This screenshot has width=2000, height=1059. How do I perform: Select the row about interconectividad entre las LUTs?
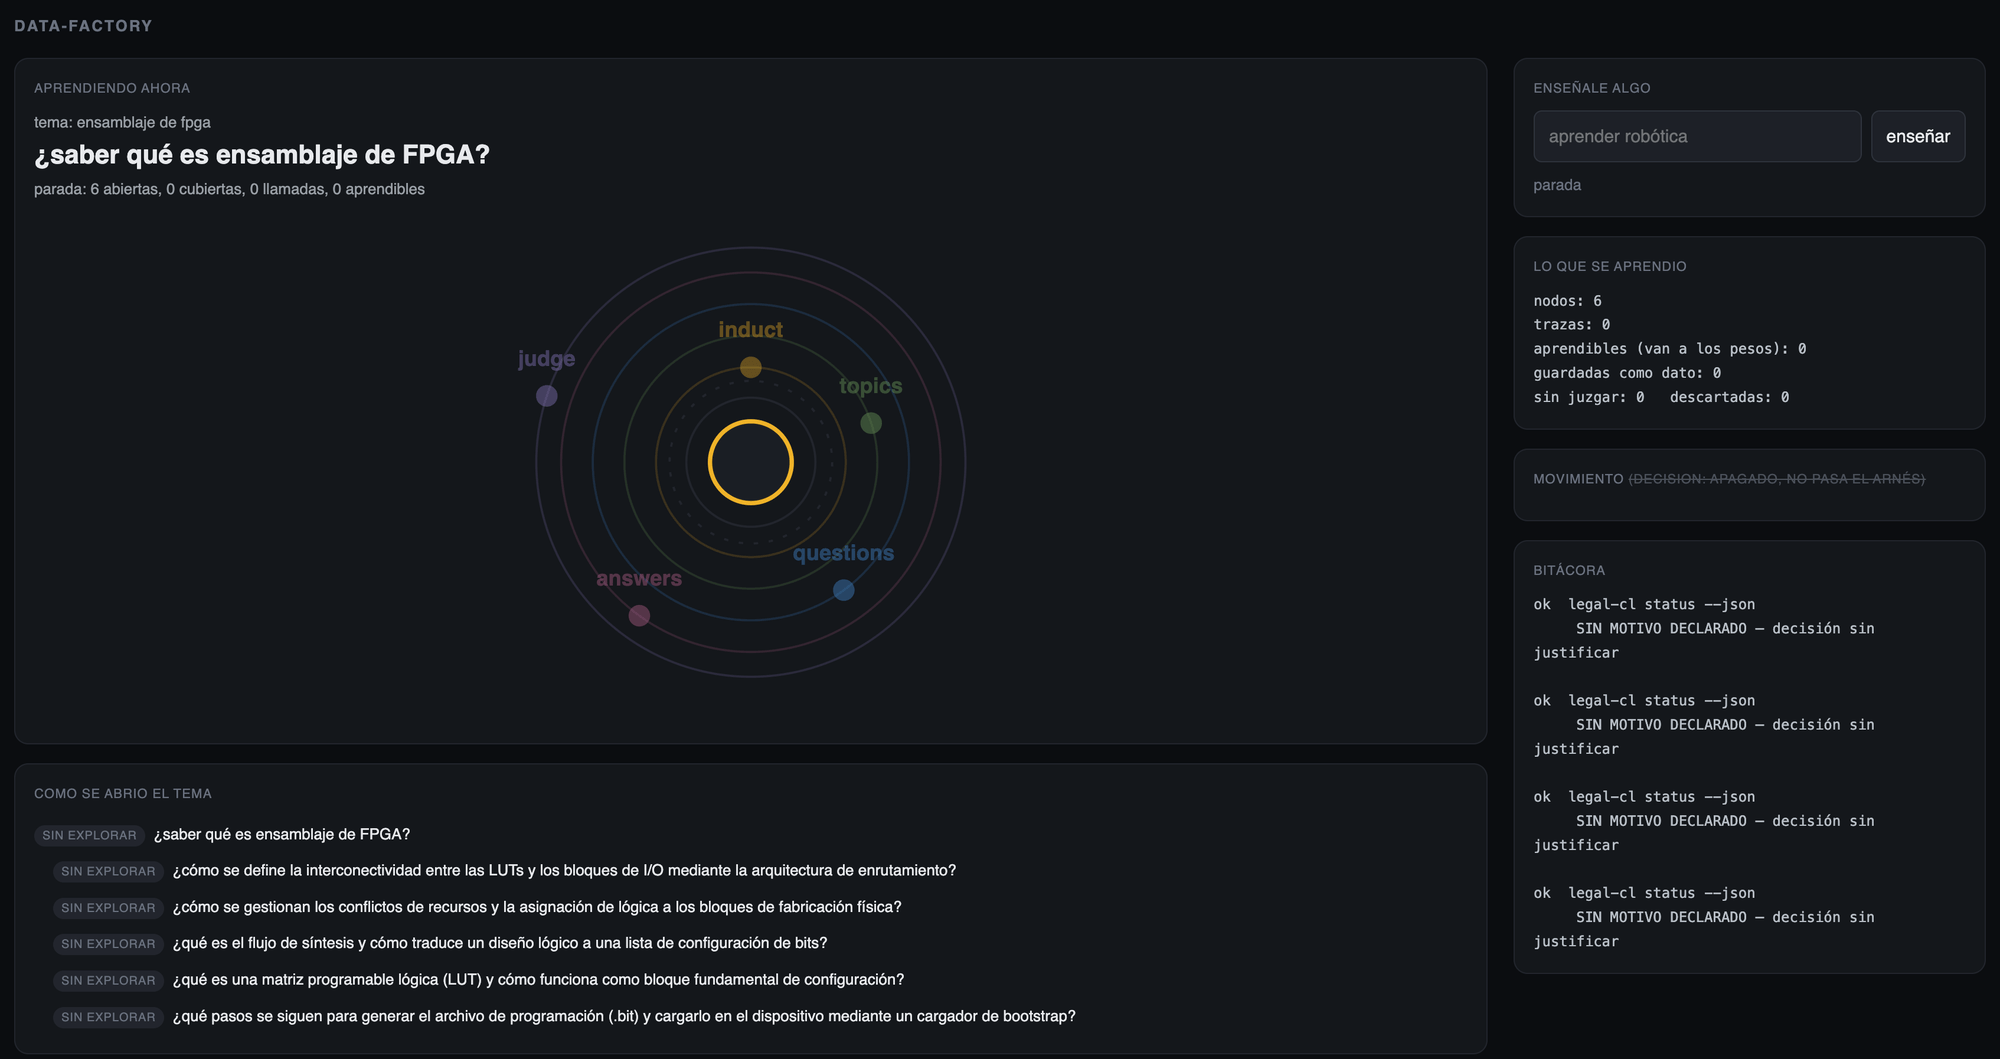point(505,871)
